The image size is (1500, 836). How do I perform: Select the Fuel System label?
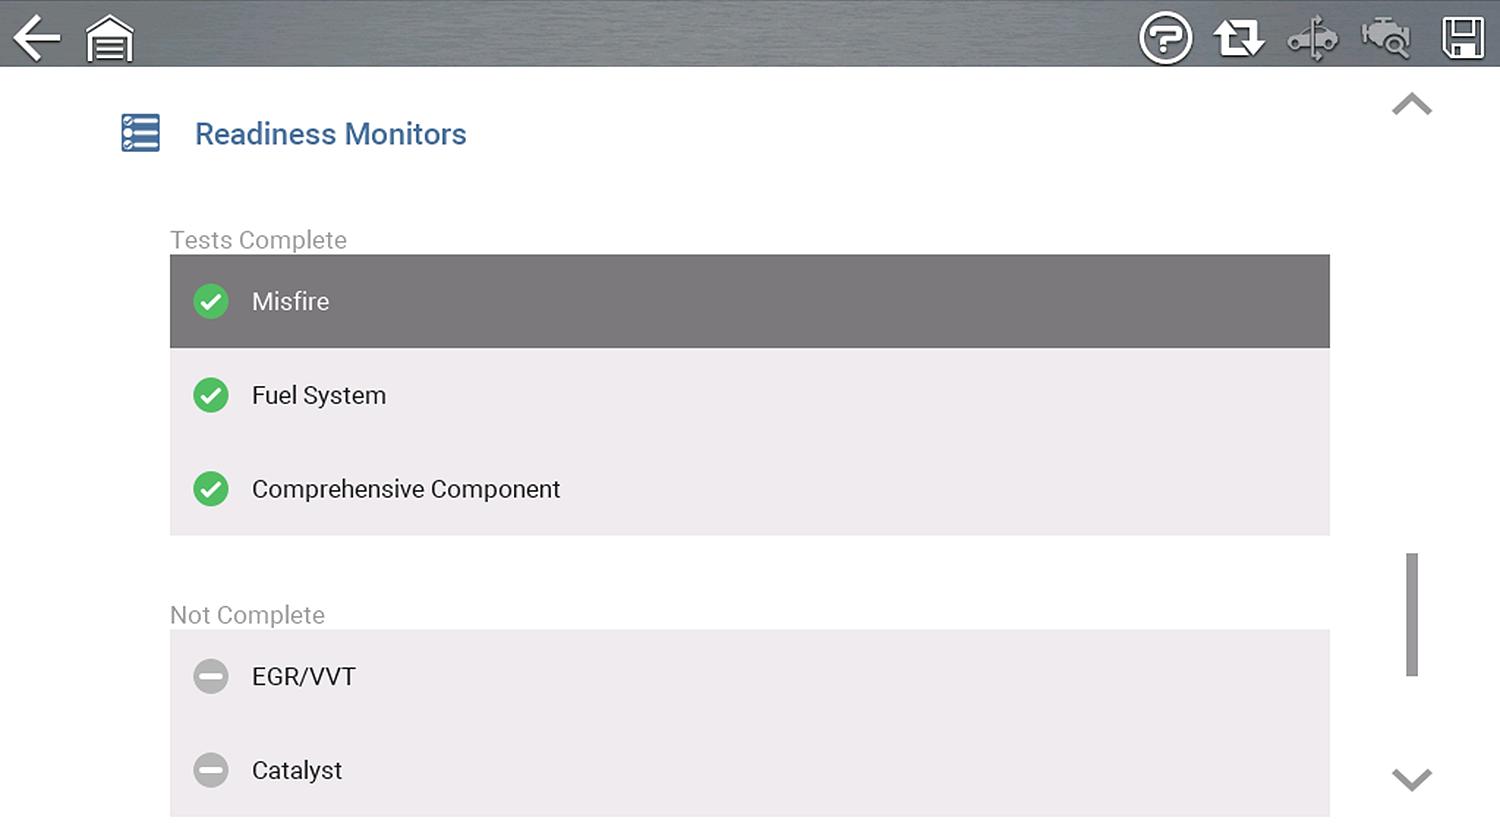tap(319, 395)
